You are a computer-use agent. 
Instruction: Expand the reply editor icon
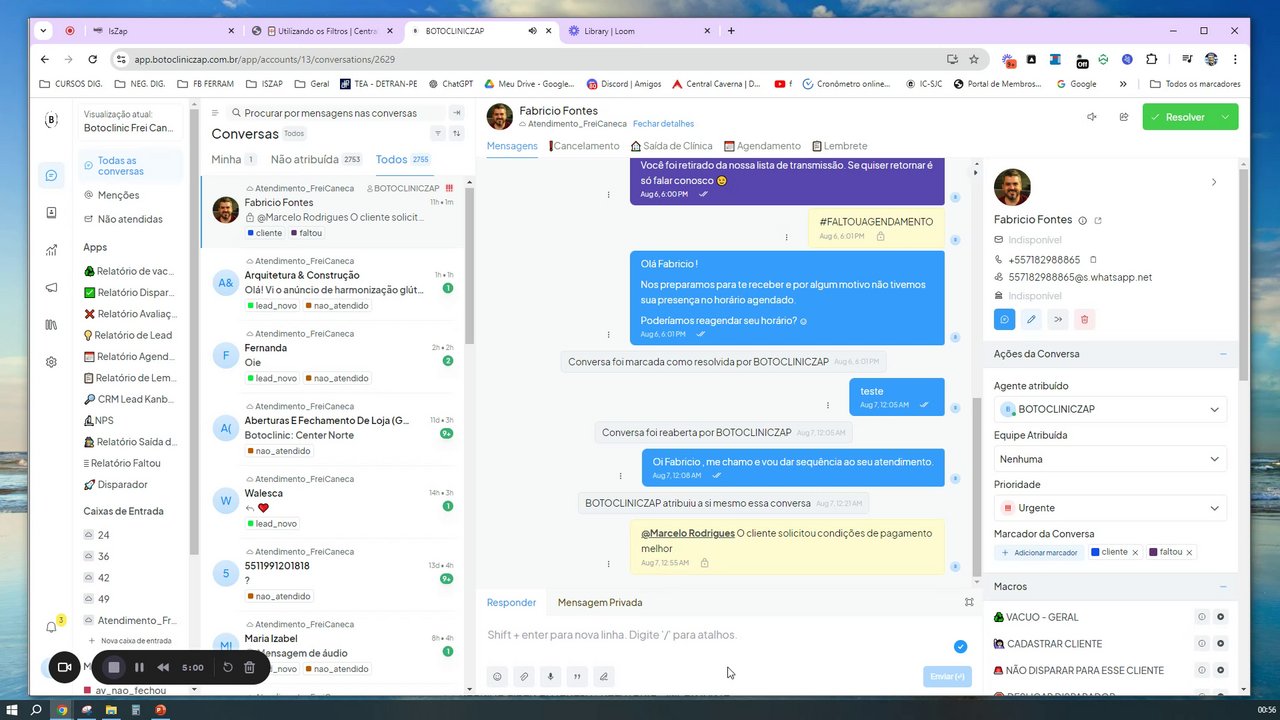point(969,602)
